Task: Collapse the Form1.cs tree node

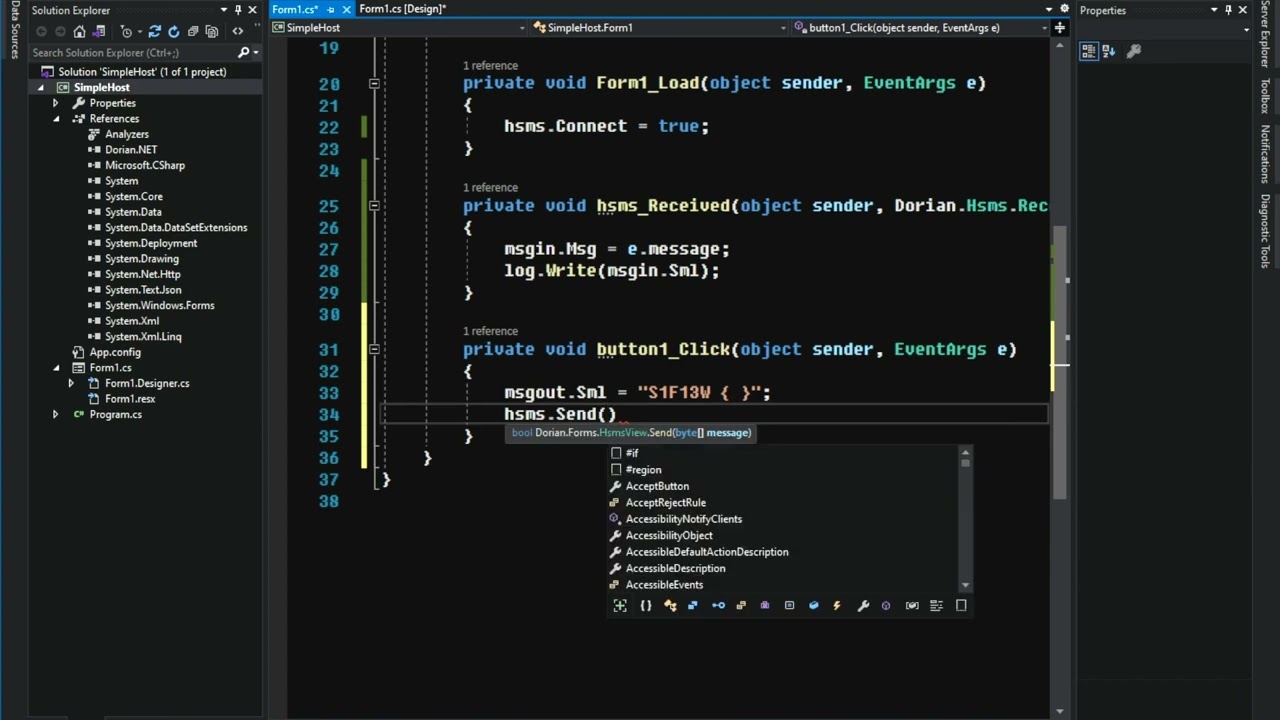Action: 56,368
